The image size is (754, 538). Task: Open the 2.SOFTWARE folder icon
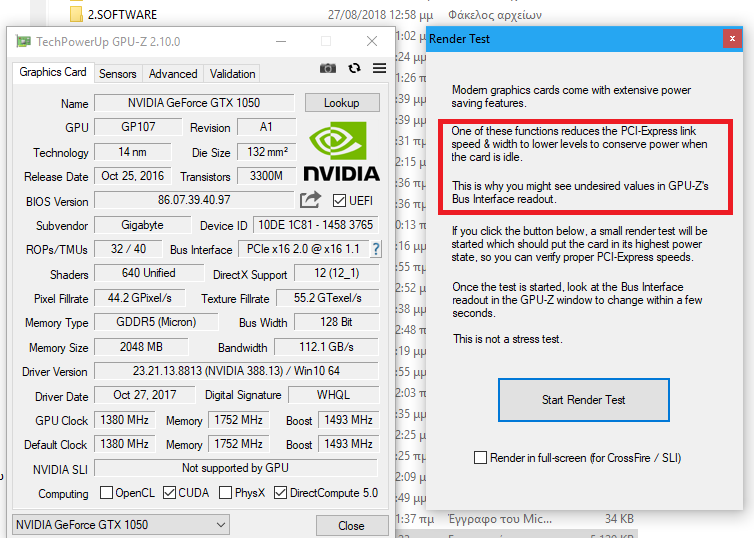[76, 14]
